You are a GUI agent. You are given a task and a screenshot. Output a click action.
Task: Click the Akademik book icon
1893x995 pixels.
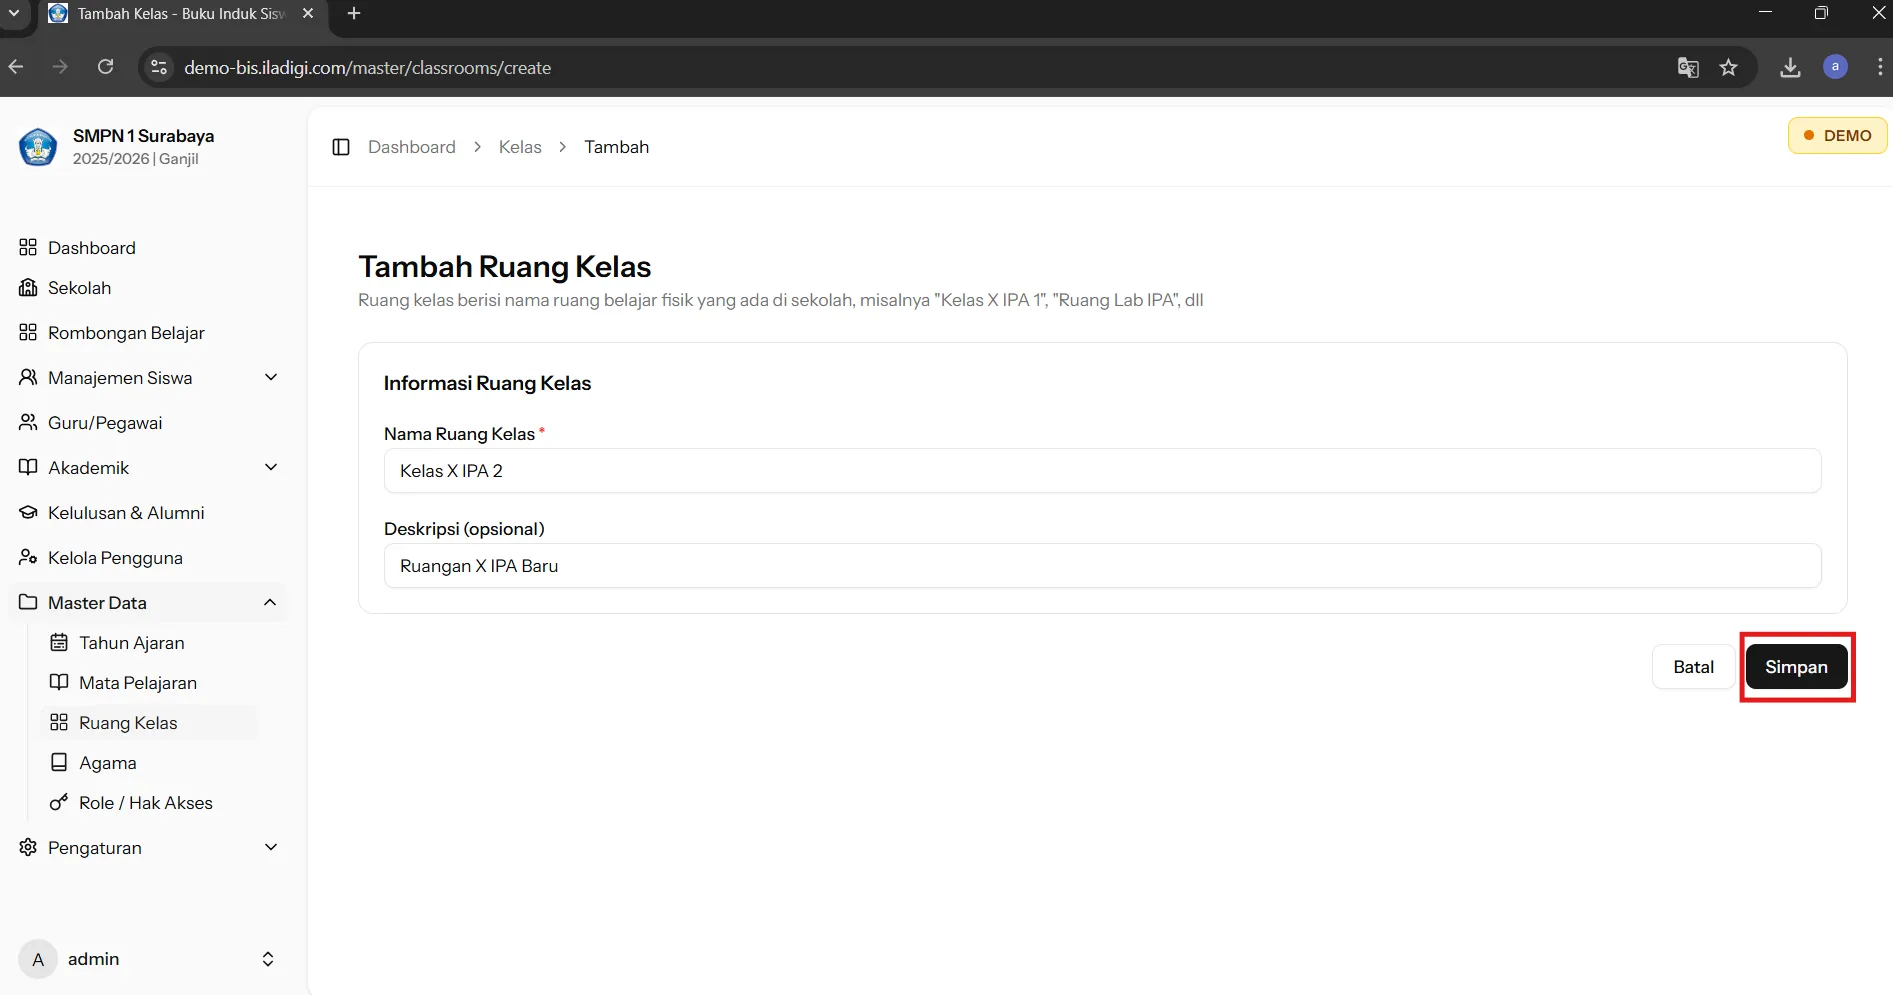pos(28,467)
